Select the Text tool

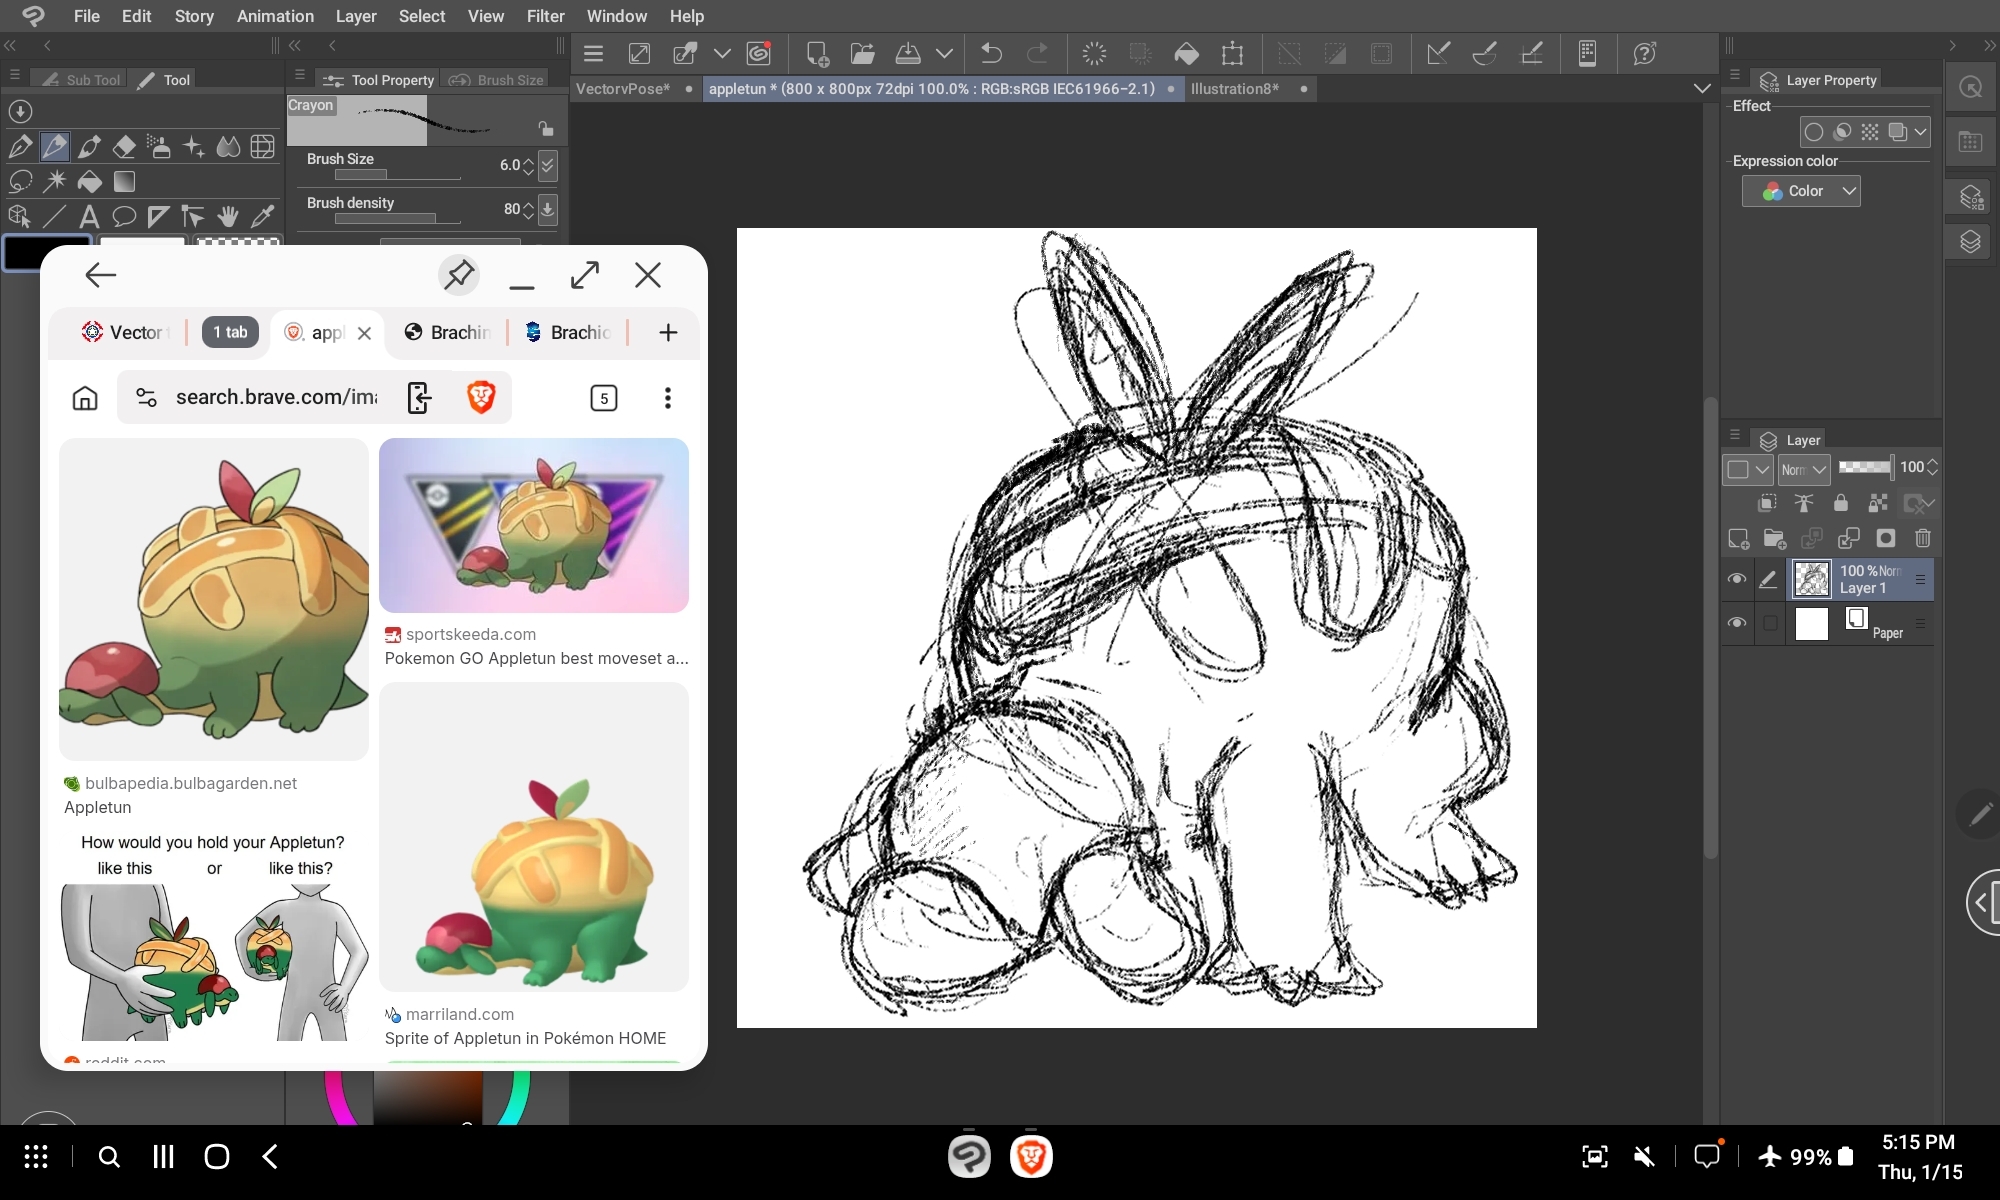coord(89,216)
